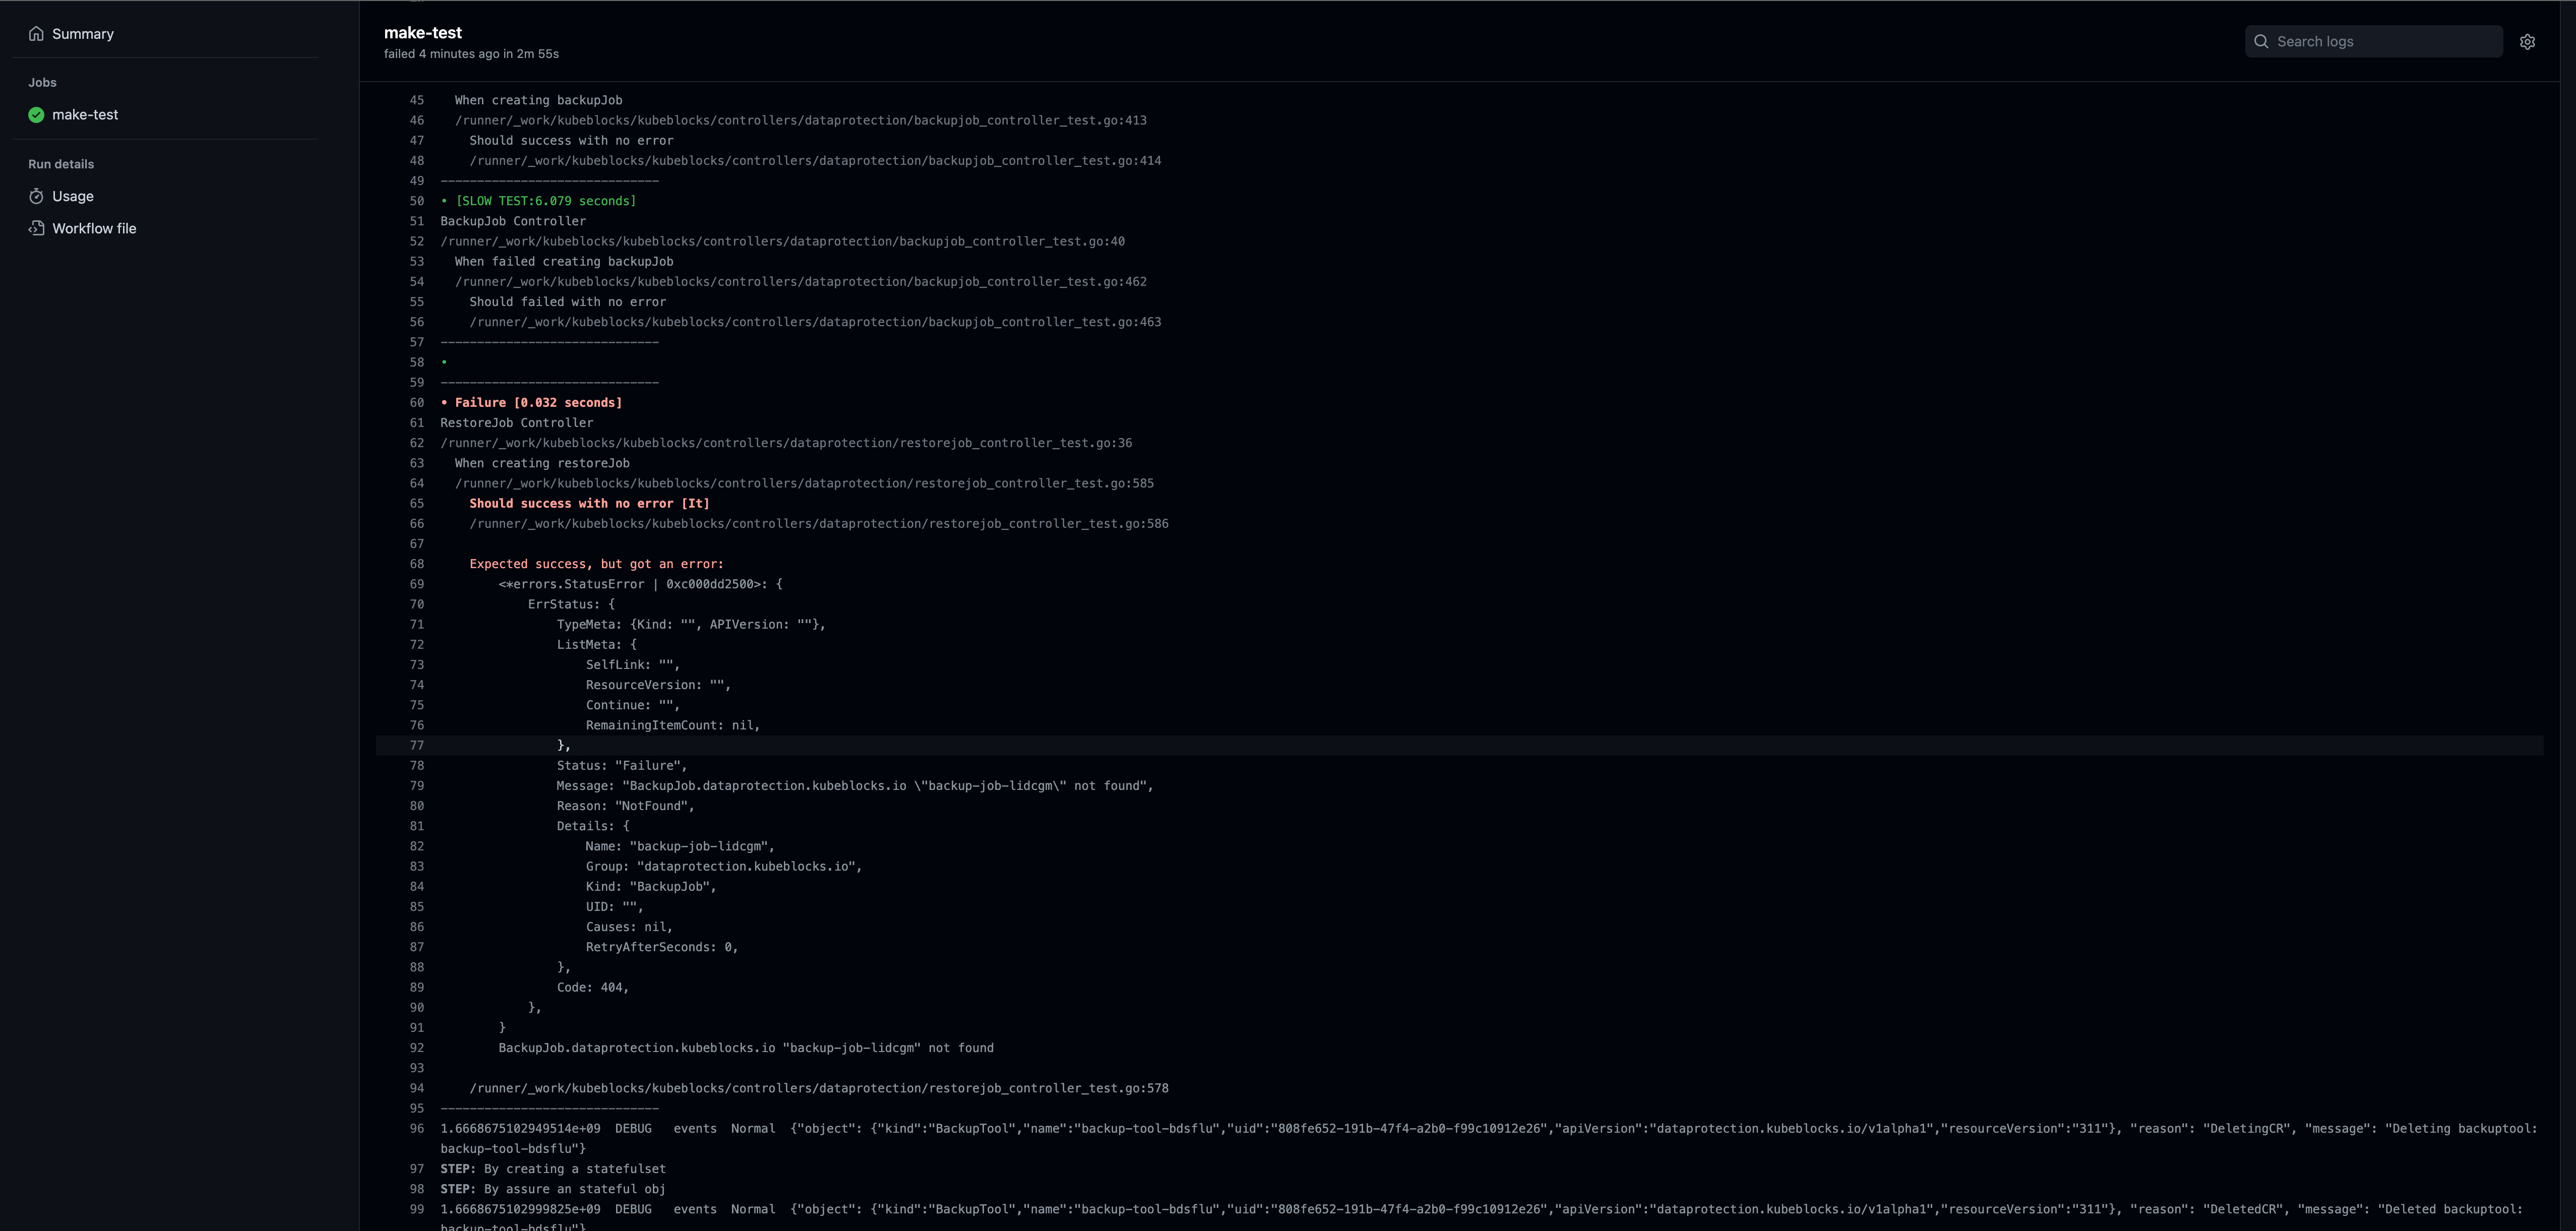Click log line number 77
Image resolution: width=2576 pixels, height=1231 pixels.
[416, 746]
